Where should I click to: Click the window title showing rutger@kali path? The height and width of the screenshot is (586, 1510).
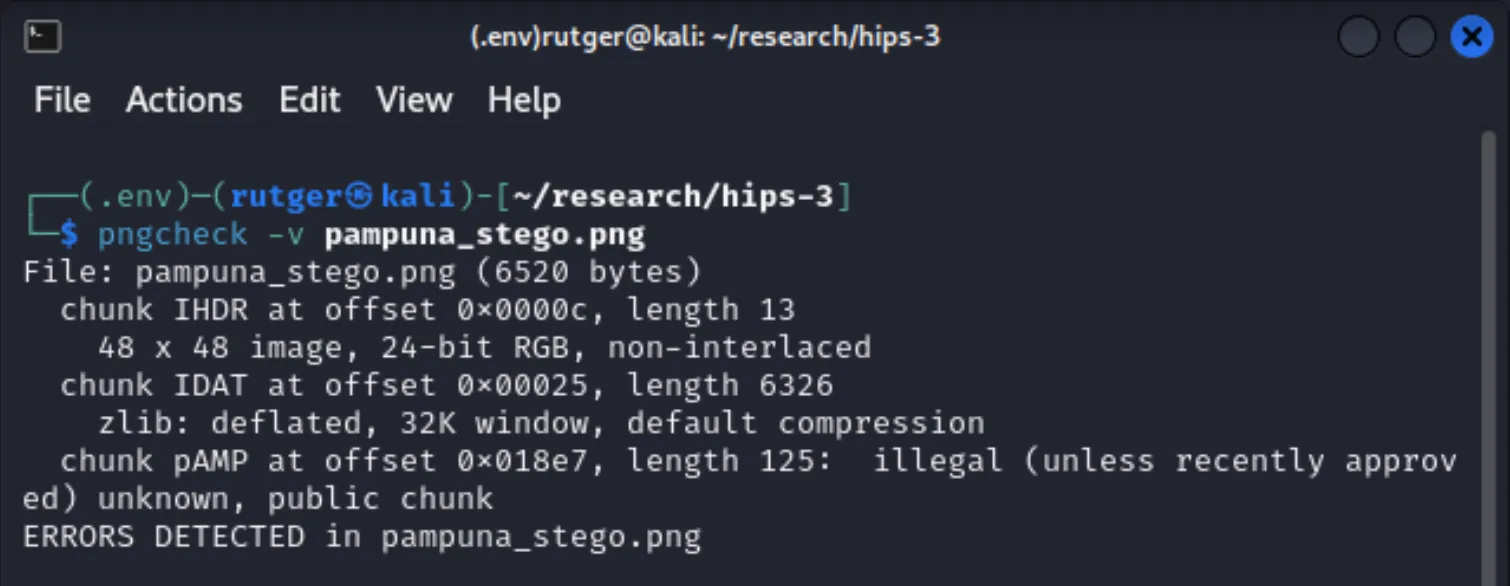[705, 37]
